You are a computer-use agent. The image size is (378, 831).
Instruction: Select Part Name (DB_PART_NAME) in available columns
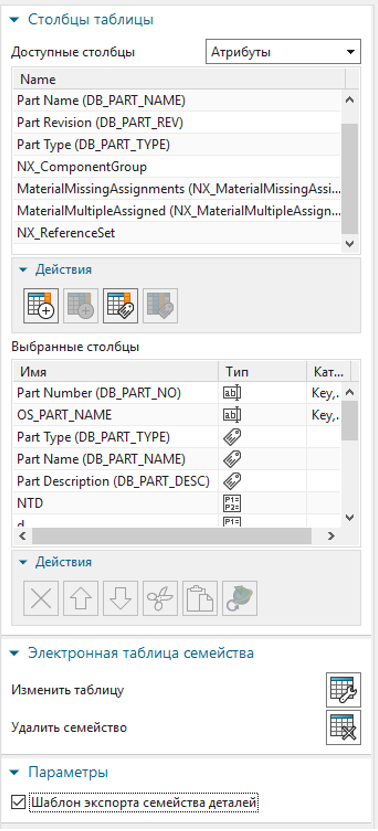[177, 100]
